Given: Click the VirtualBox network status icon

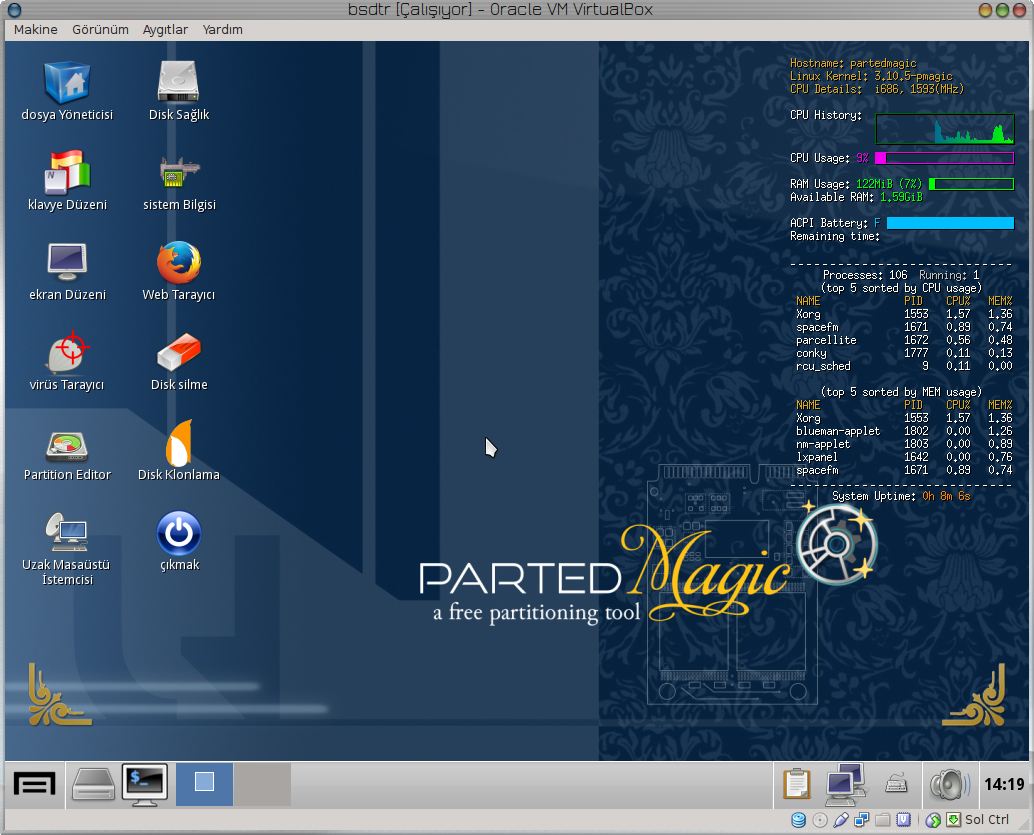Looking at the screenshot, I should [861, 820].
